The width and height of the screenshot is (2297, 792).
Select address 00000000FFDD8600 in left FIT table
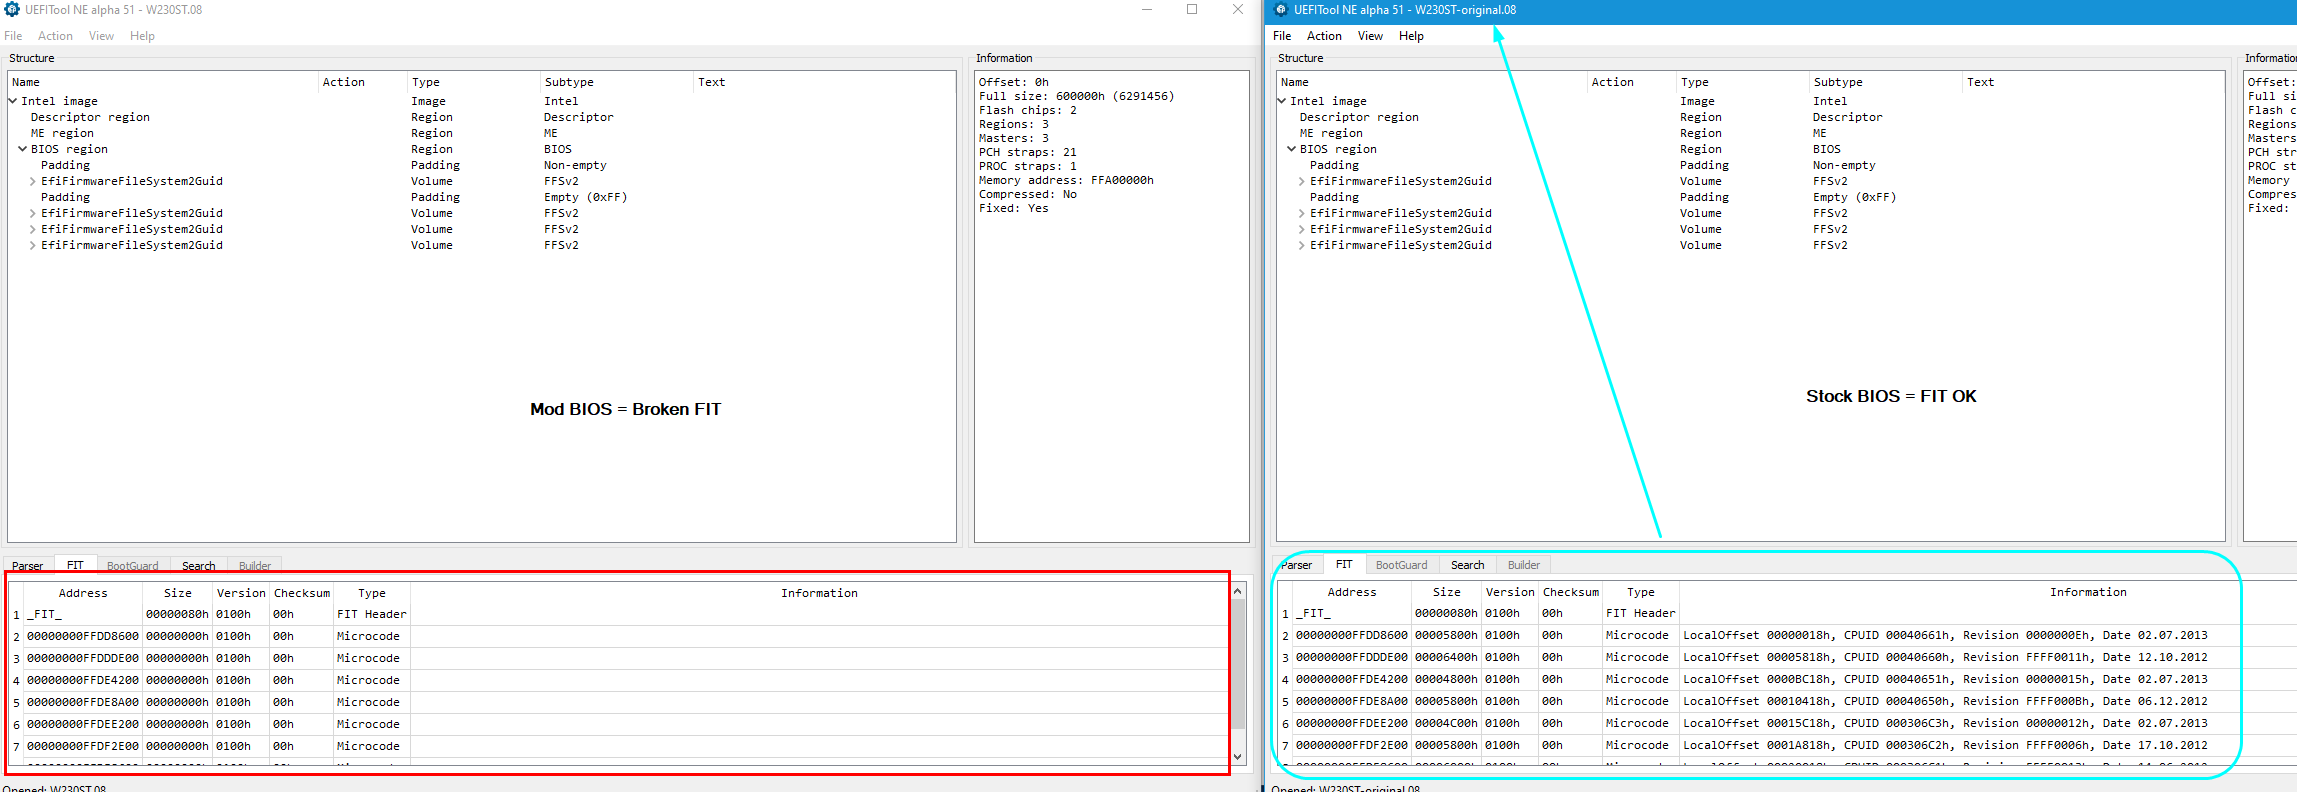coord(83,636)
